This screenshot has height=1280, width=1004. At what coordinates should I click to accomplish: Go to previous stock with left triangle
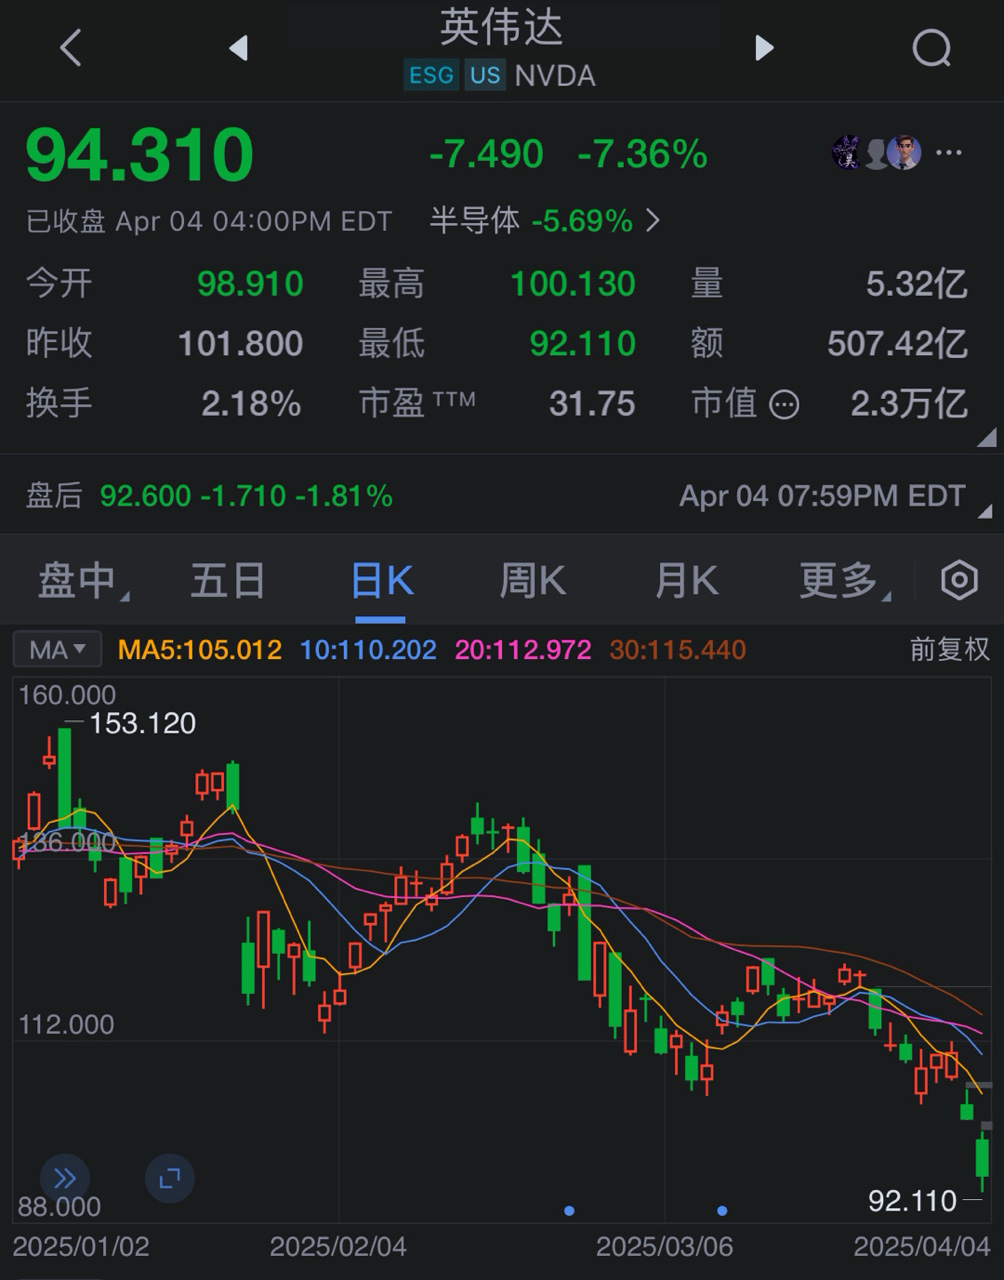238,47
